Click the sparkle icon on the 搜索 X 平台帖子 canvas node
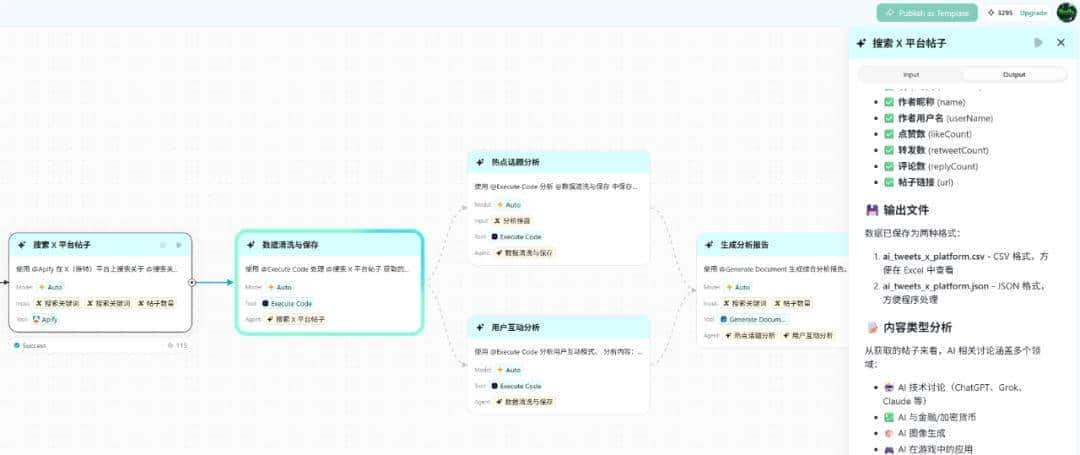 pyautogui.click(x=22, y=245)
